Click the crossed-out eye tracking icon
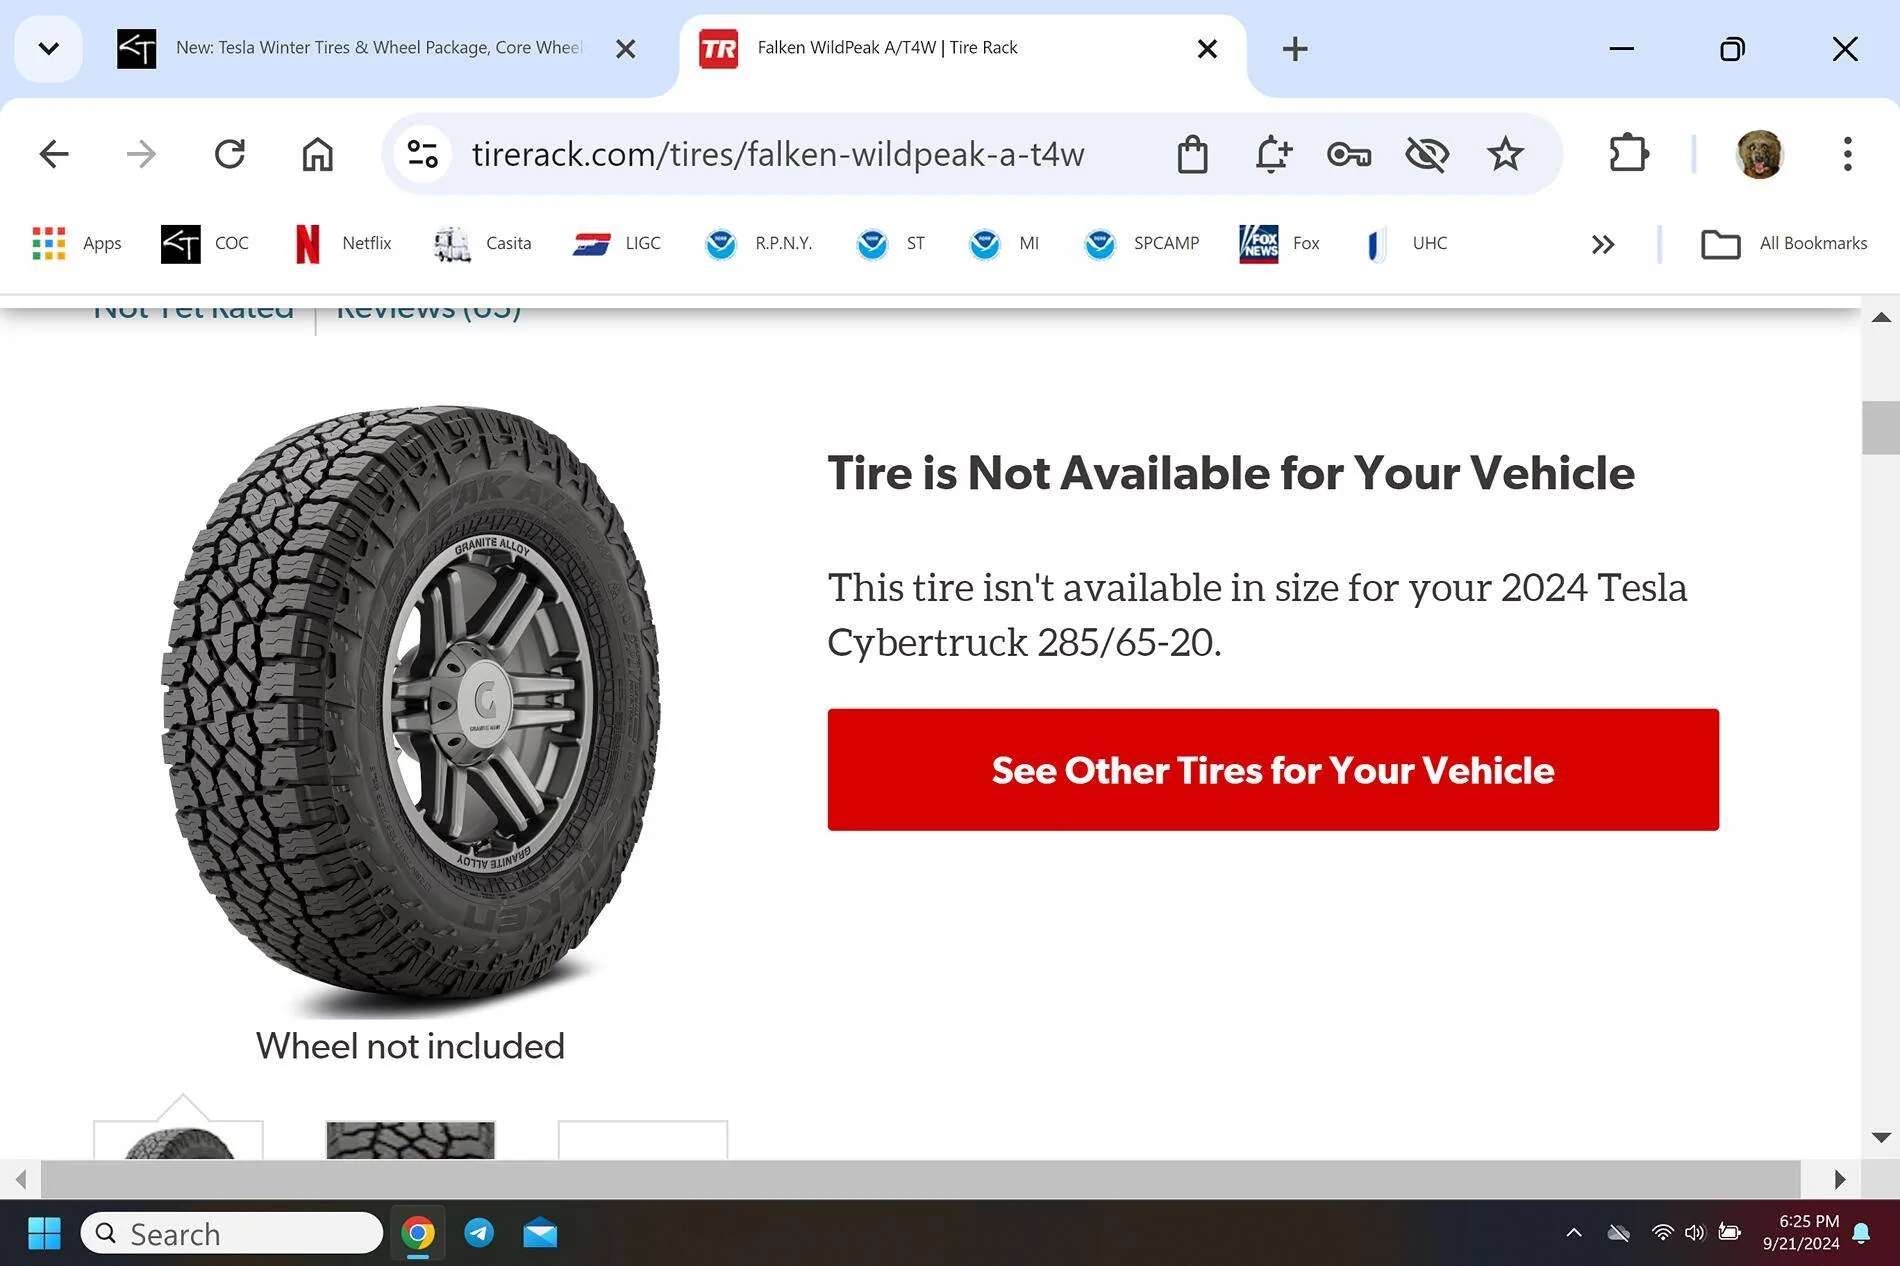The width and height of the screenshot is (1900, 1266). coord(1427,154)
